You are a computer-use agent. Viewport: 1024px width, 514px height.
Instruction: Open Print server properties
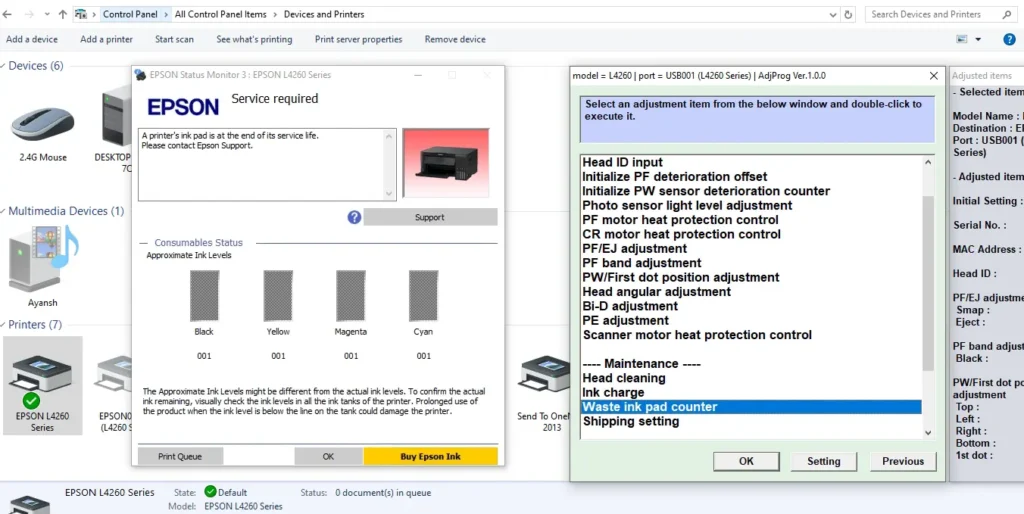[x=359, y=39]
